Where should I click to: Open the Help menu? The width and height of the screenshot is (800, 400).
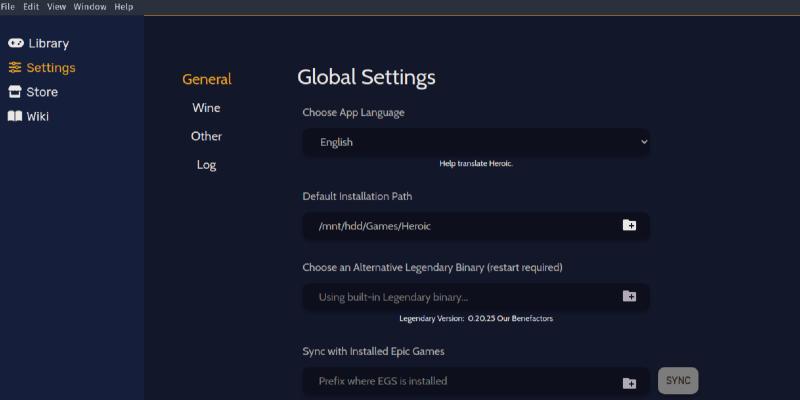point(124,7)
